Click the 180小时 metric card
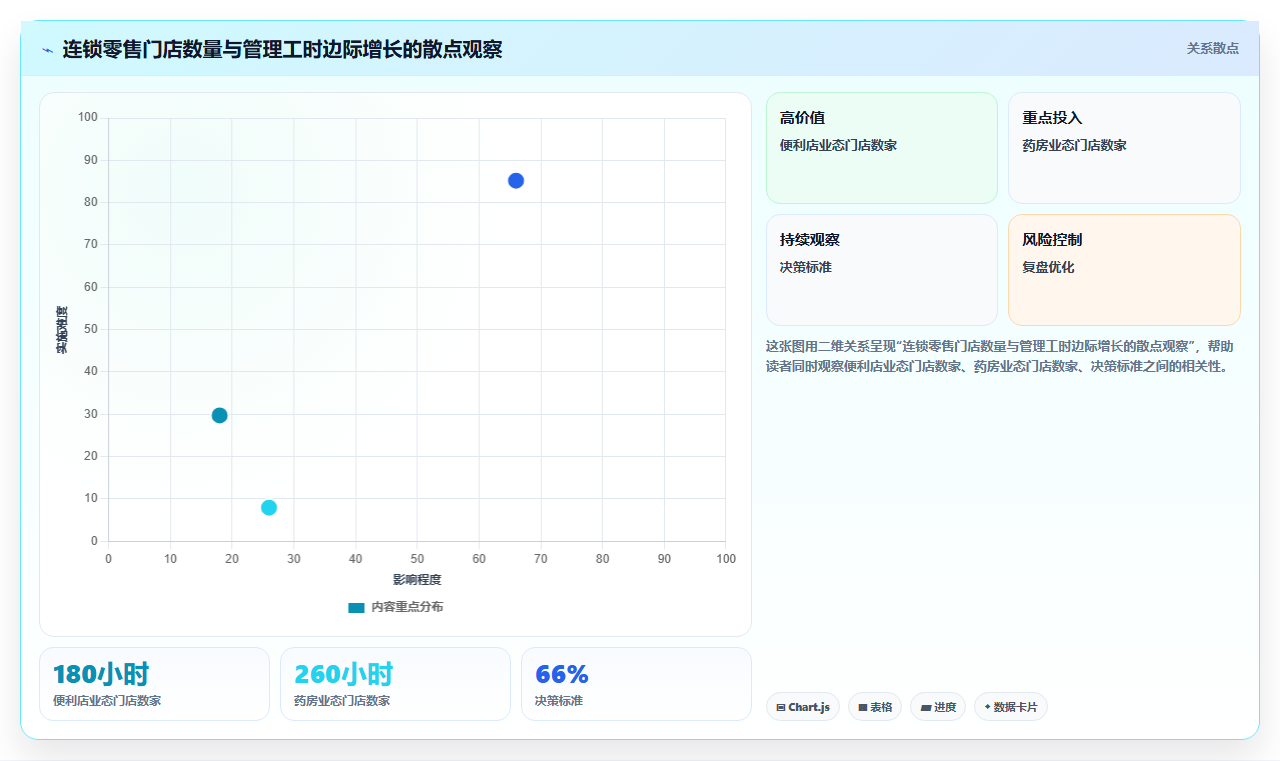Viewport: 1280px width, 761px height. 154,684
